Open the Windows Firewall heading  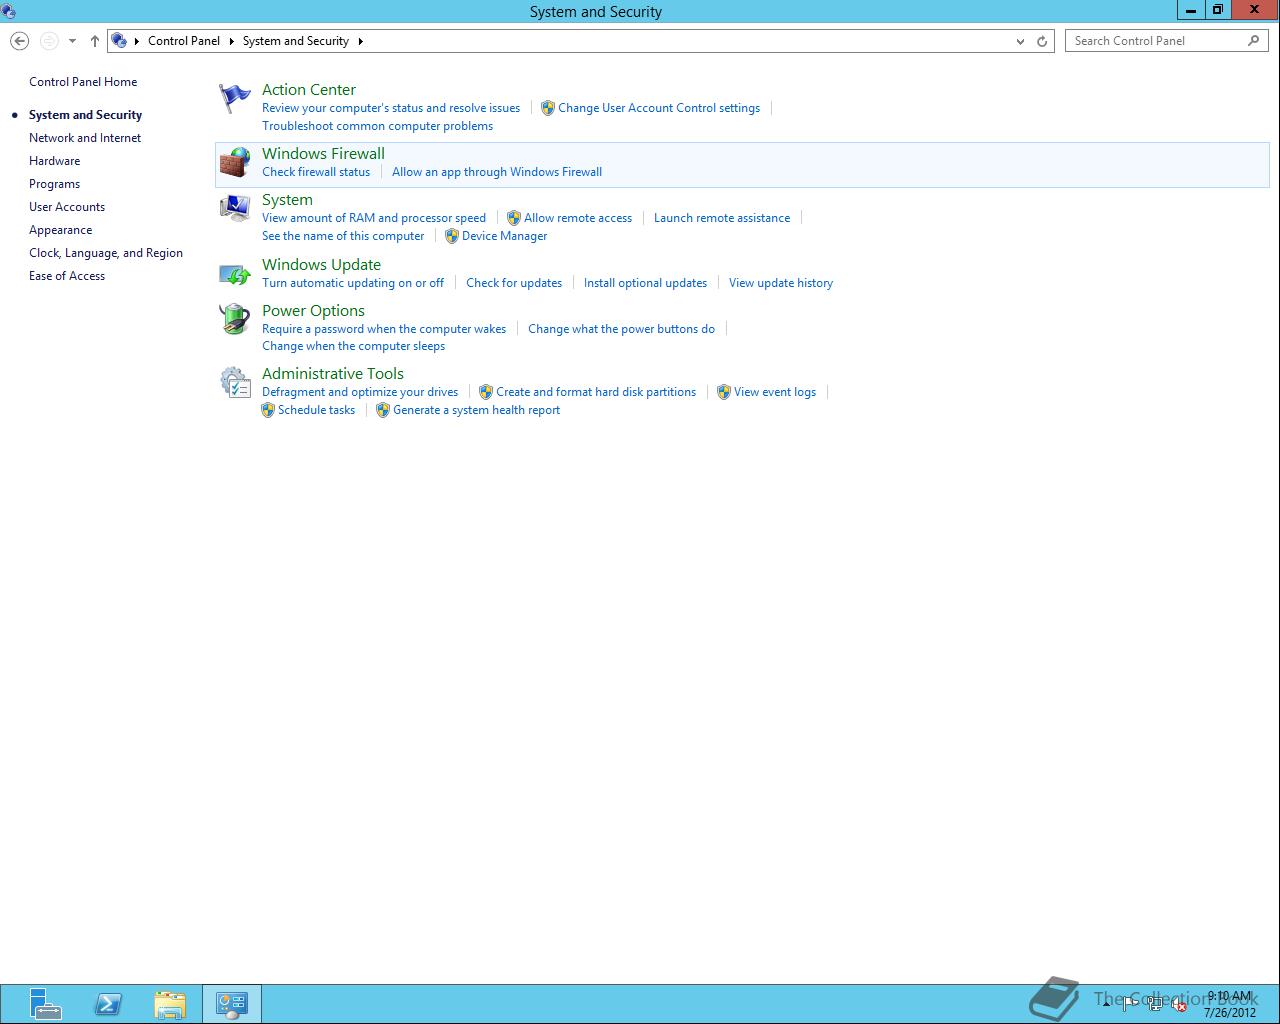pyautogui.click(x=323, y=154)
